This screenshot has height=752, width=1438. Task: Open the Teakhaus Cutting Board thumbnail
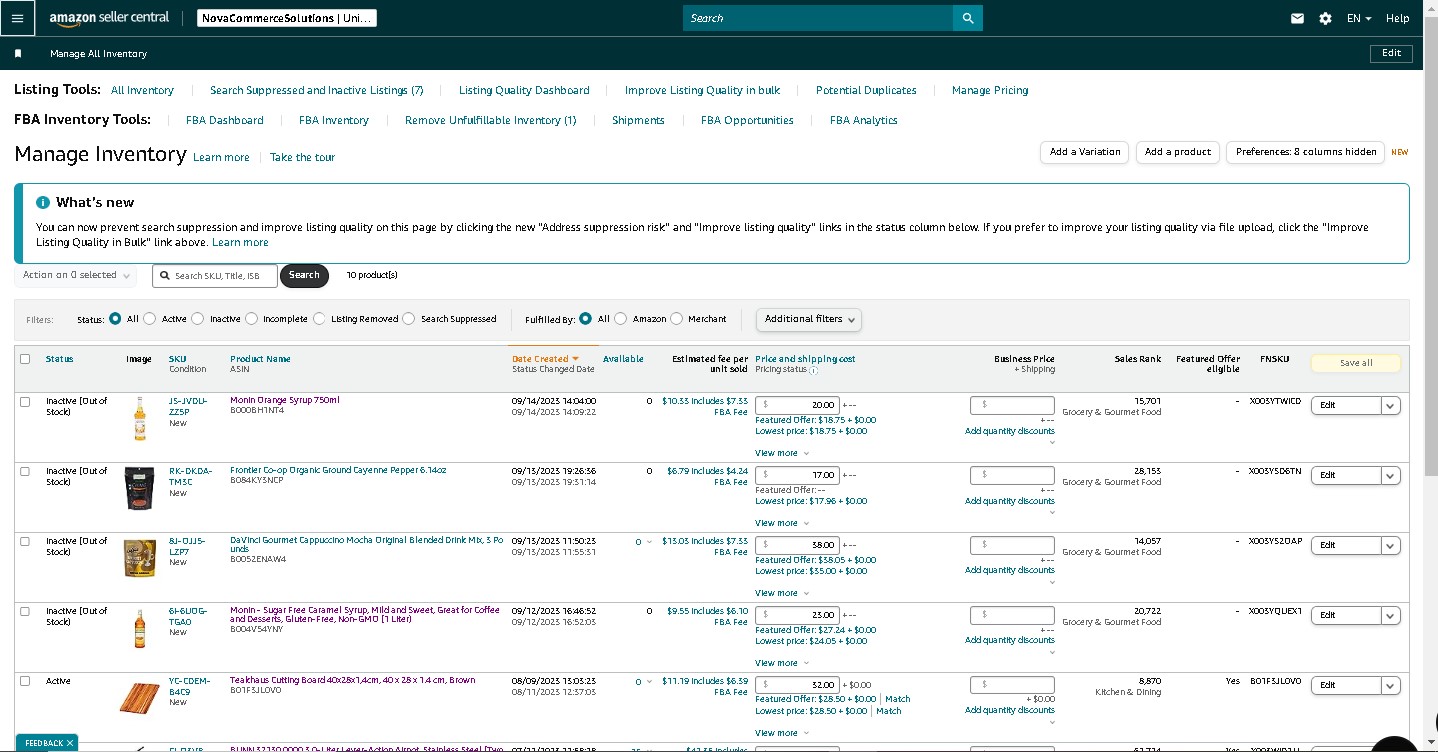pyautogui.click(x=139, y=698)
